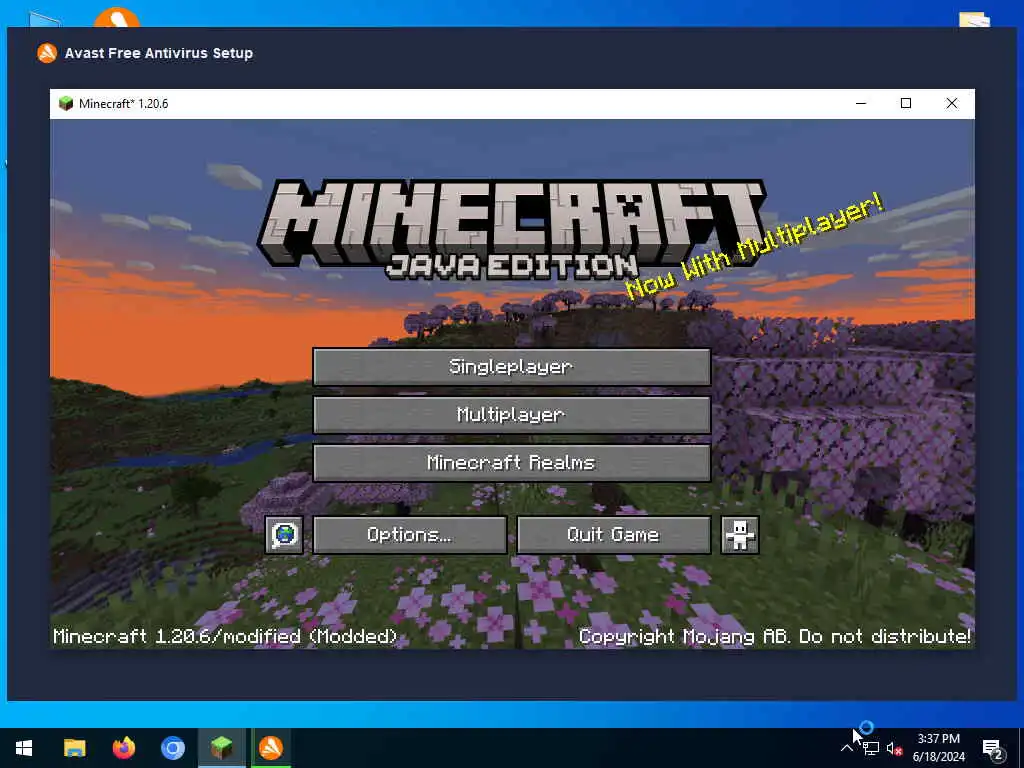Open the network status tray icon

click(871, 748)
